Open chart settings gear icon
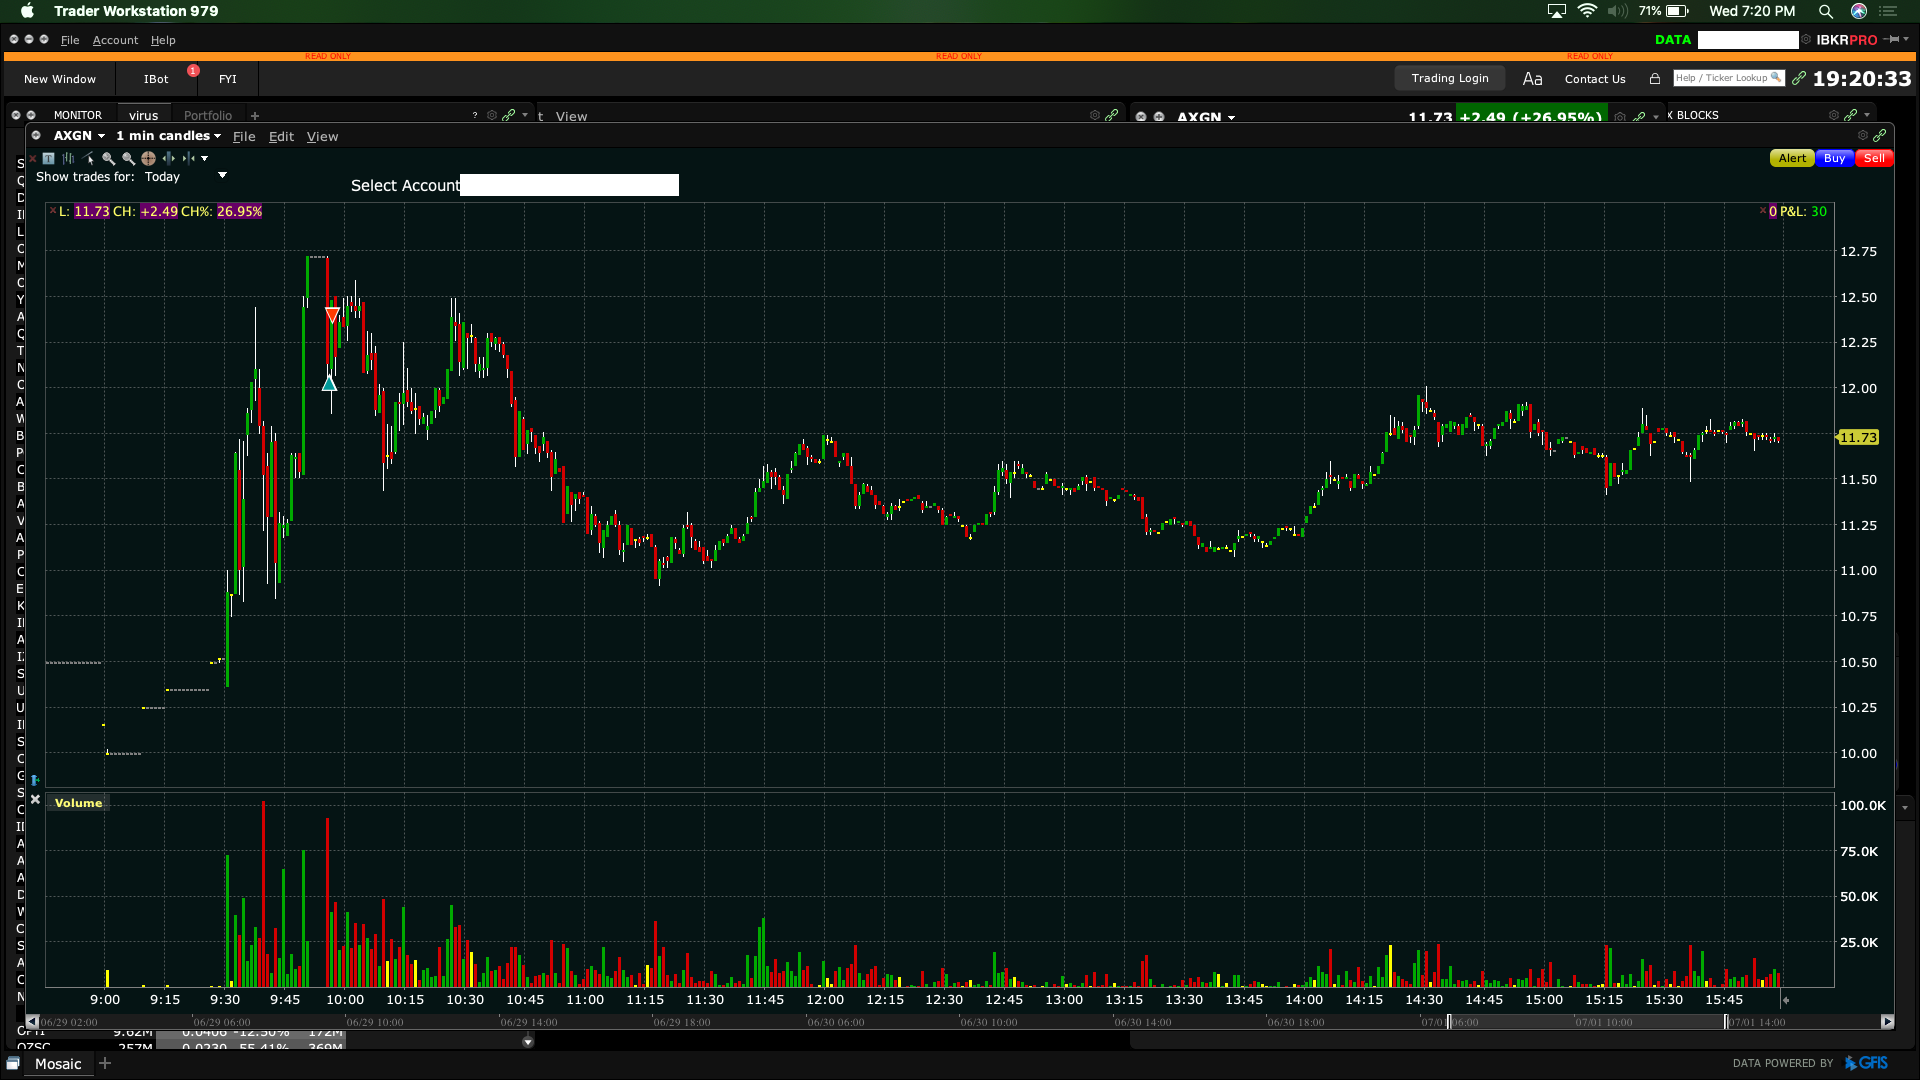1920x1080 pixels. [1862, 136]
